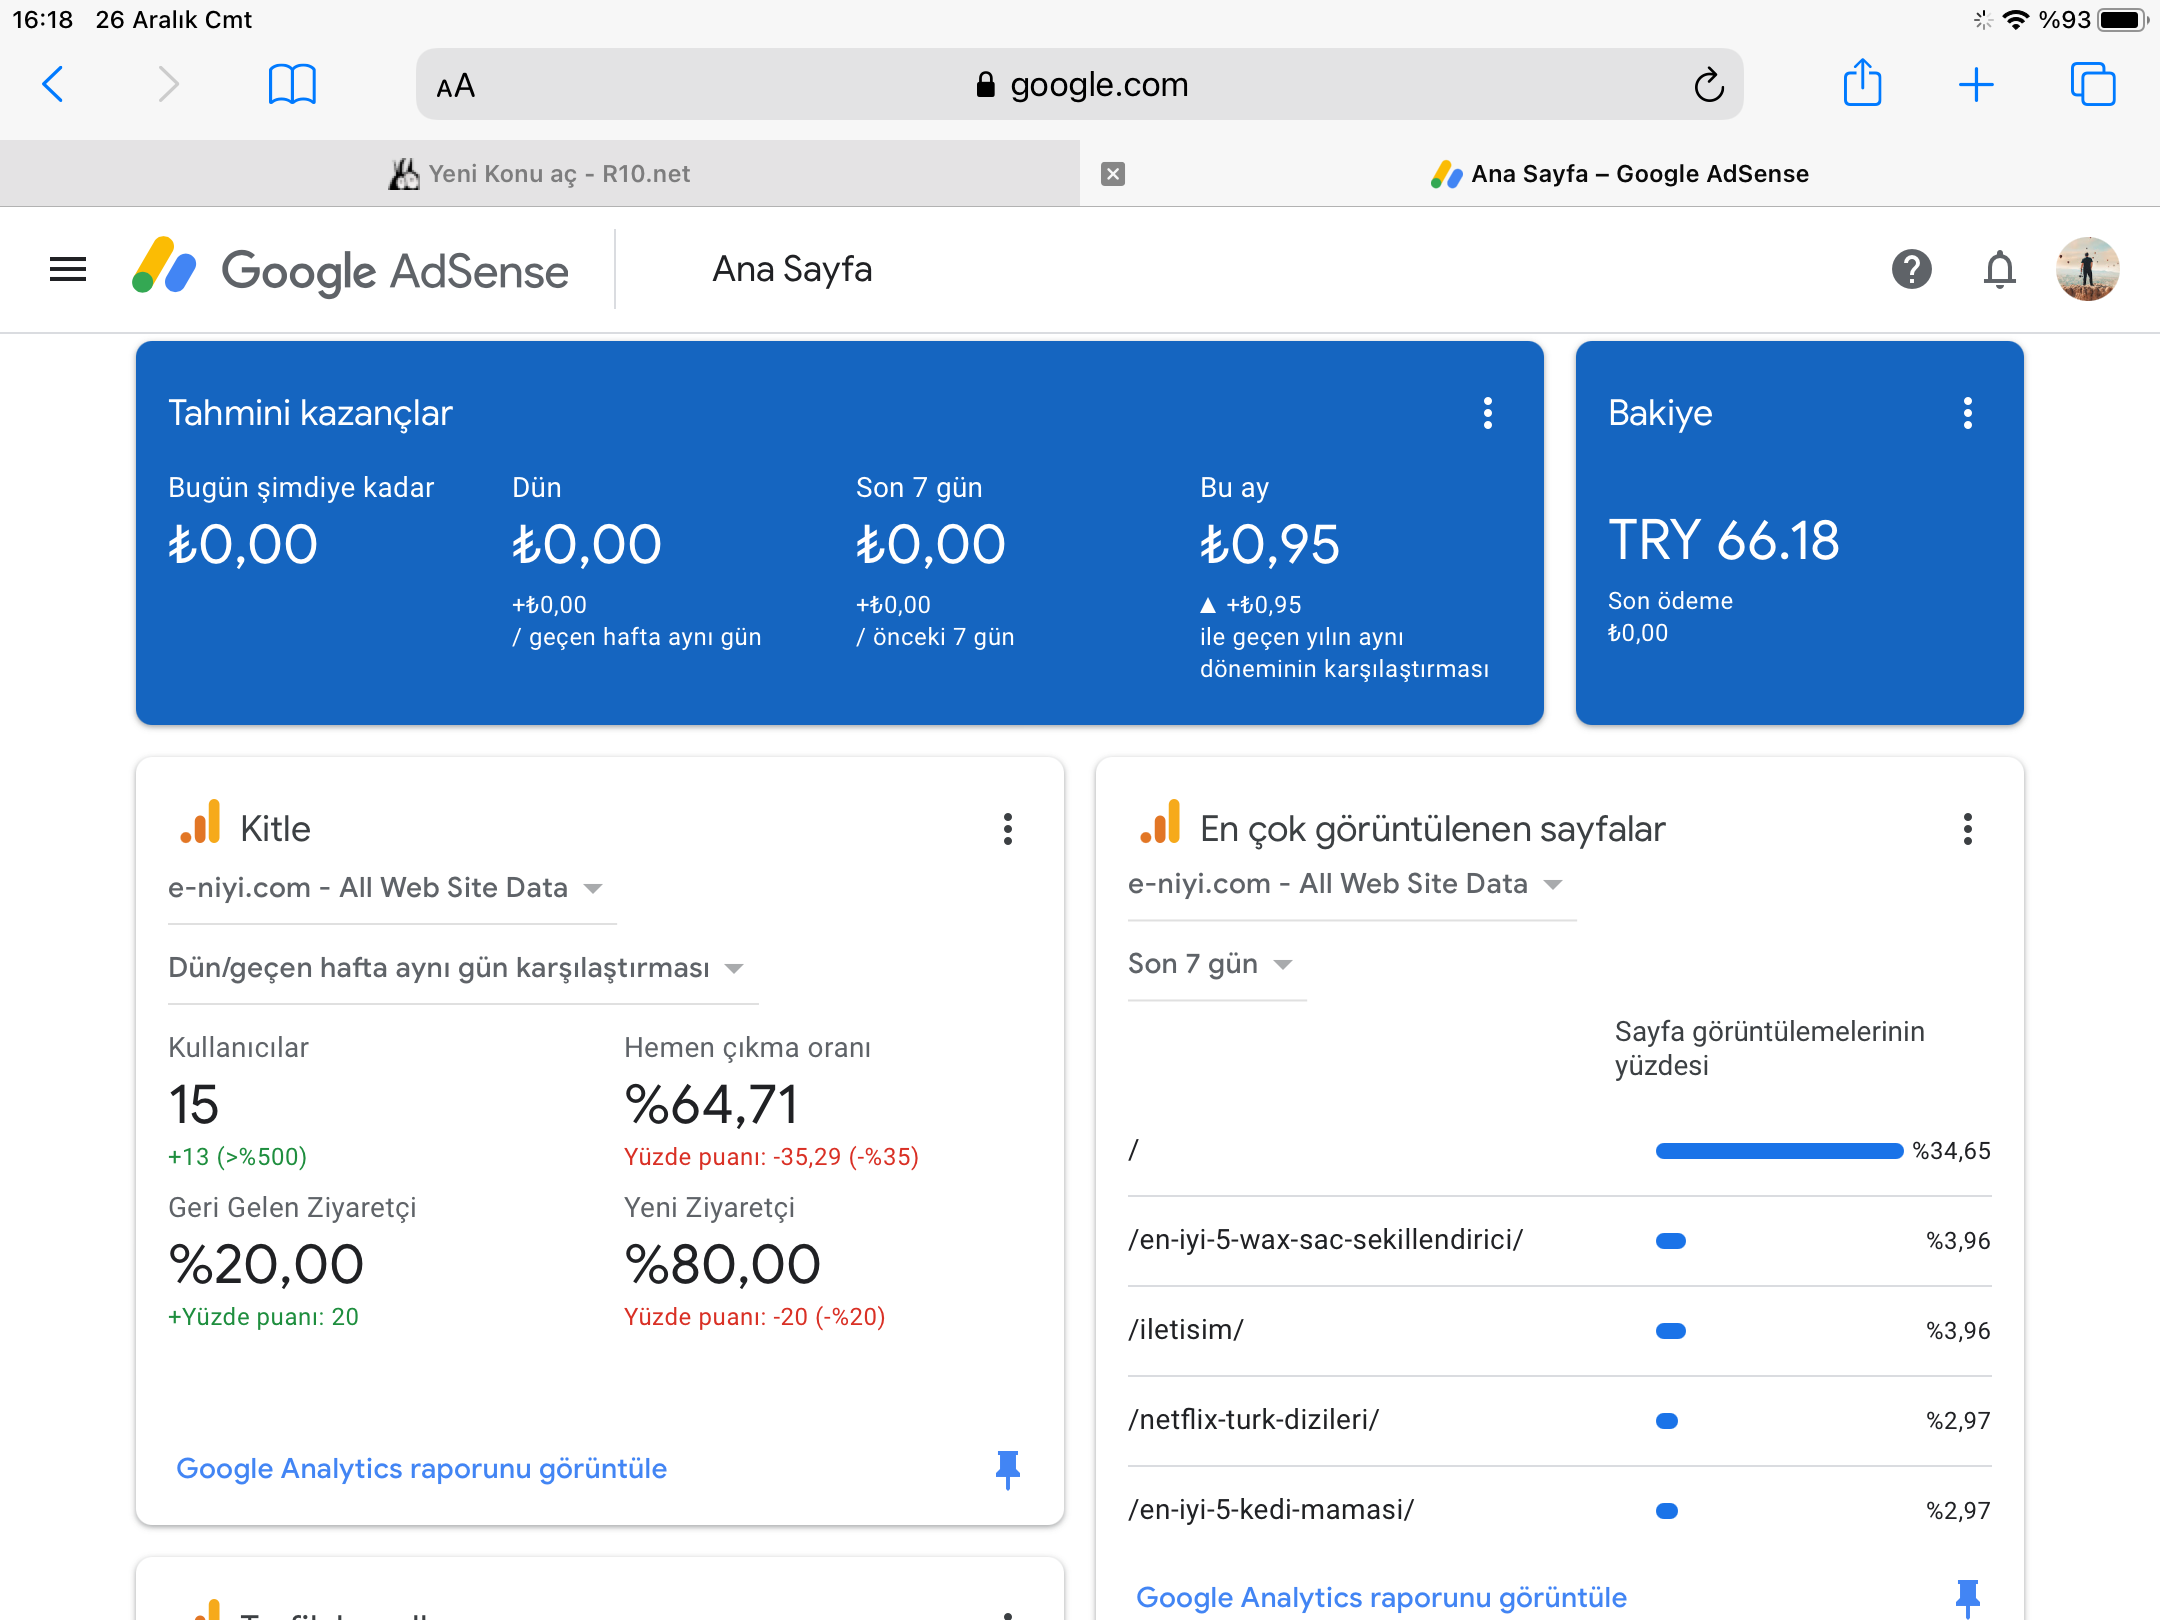
Task: Tap the Wi-Fi status icon
Action: [x=2016, y=20]
